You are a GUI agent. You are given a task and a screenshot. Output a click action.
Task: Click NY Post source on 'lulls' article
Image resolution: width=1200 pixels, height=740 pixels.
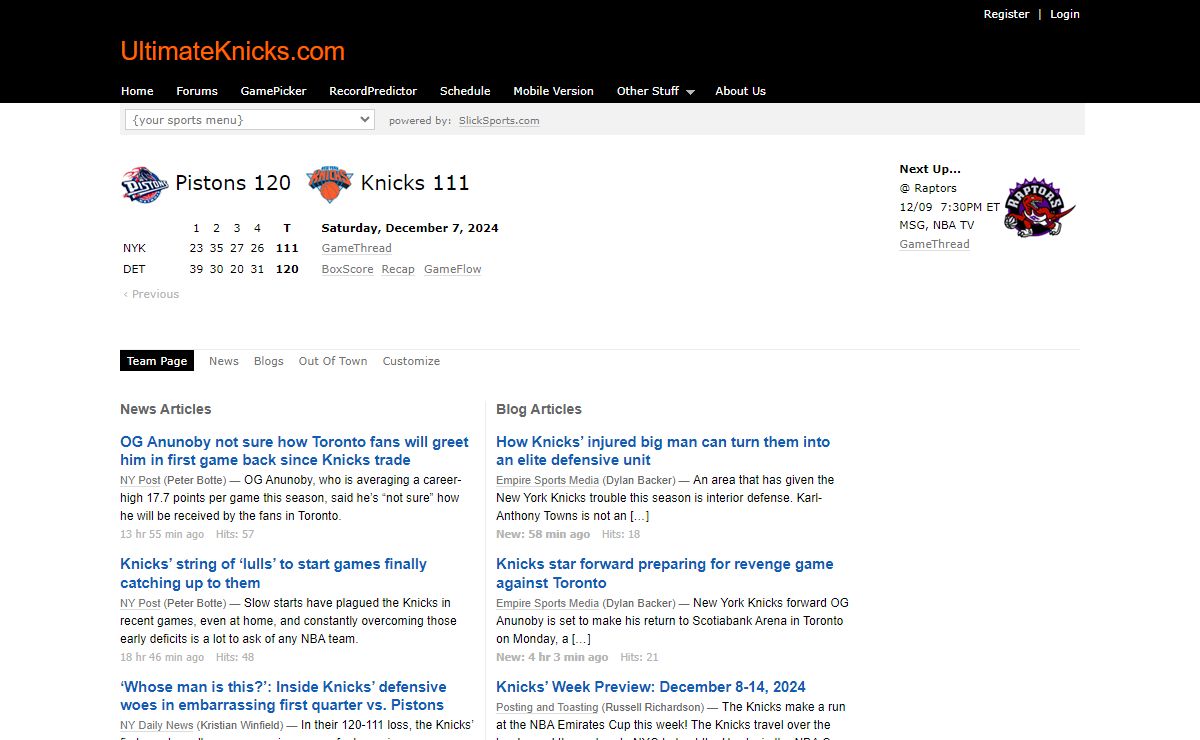[140, 603]
